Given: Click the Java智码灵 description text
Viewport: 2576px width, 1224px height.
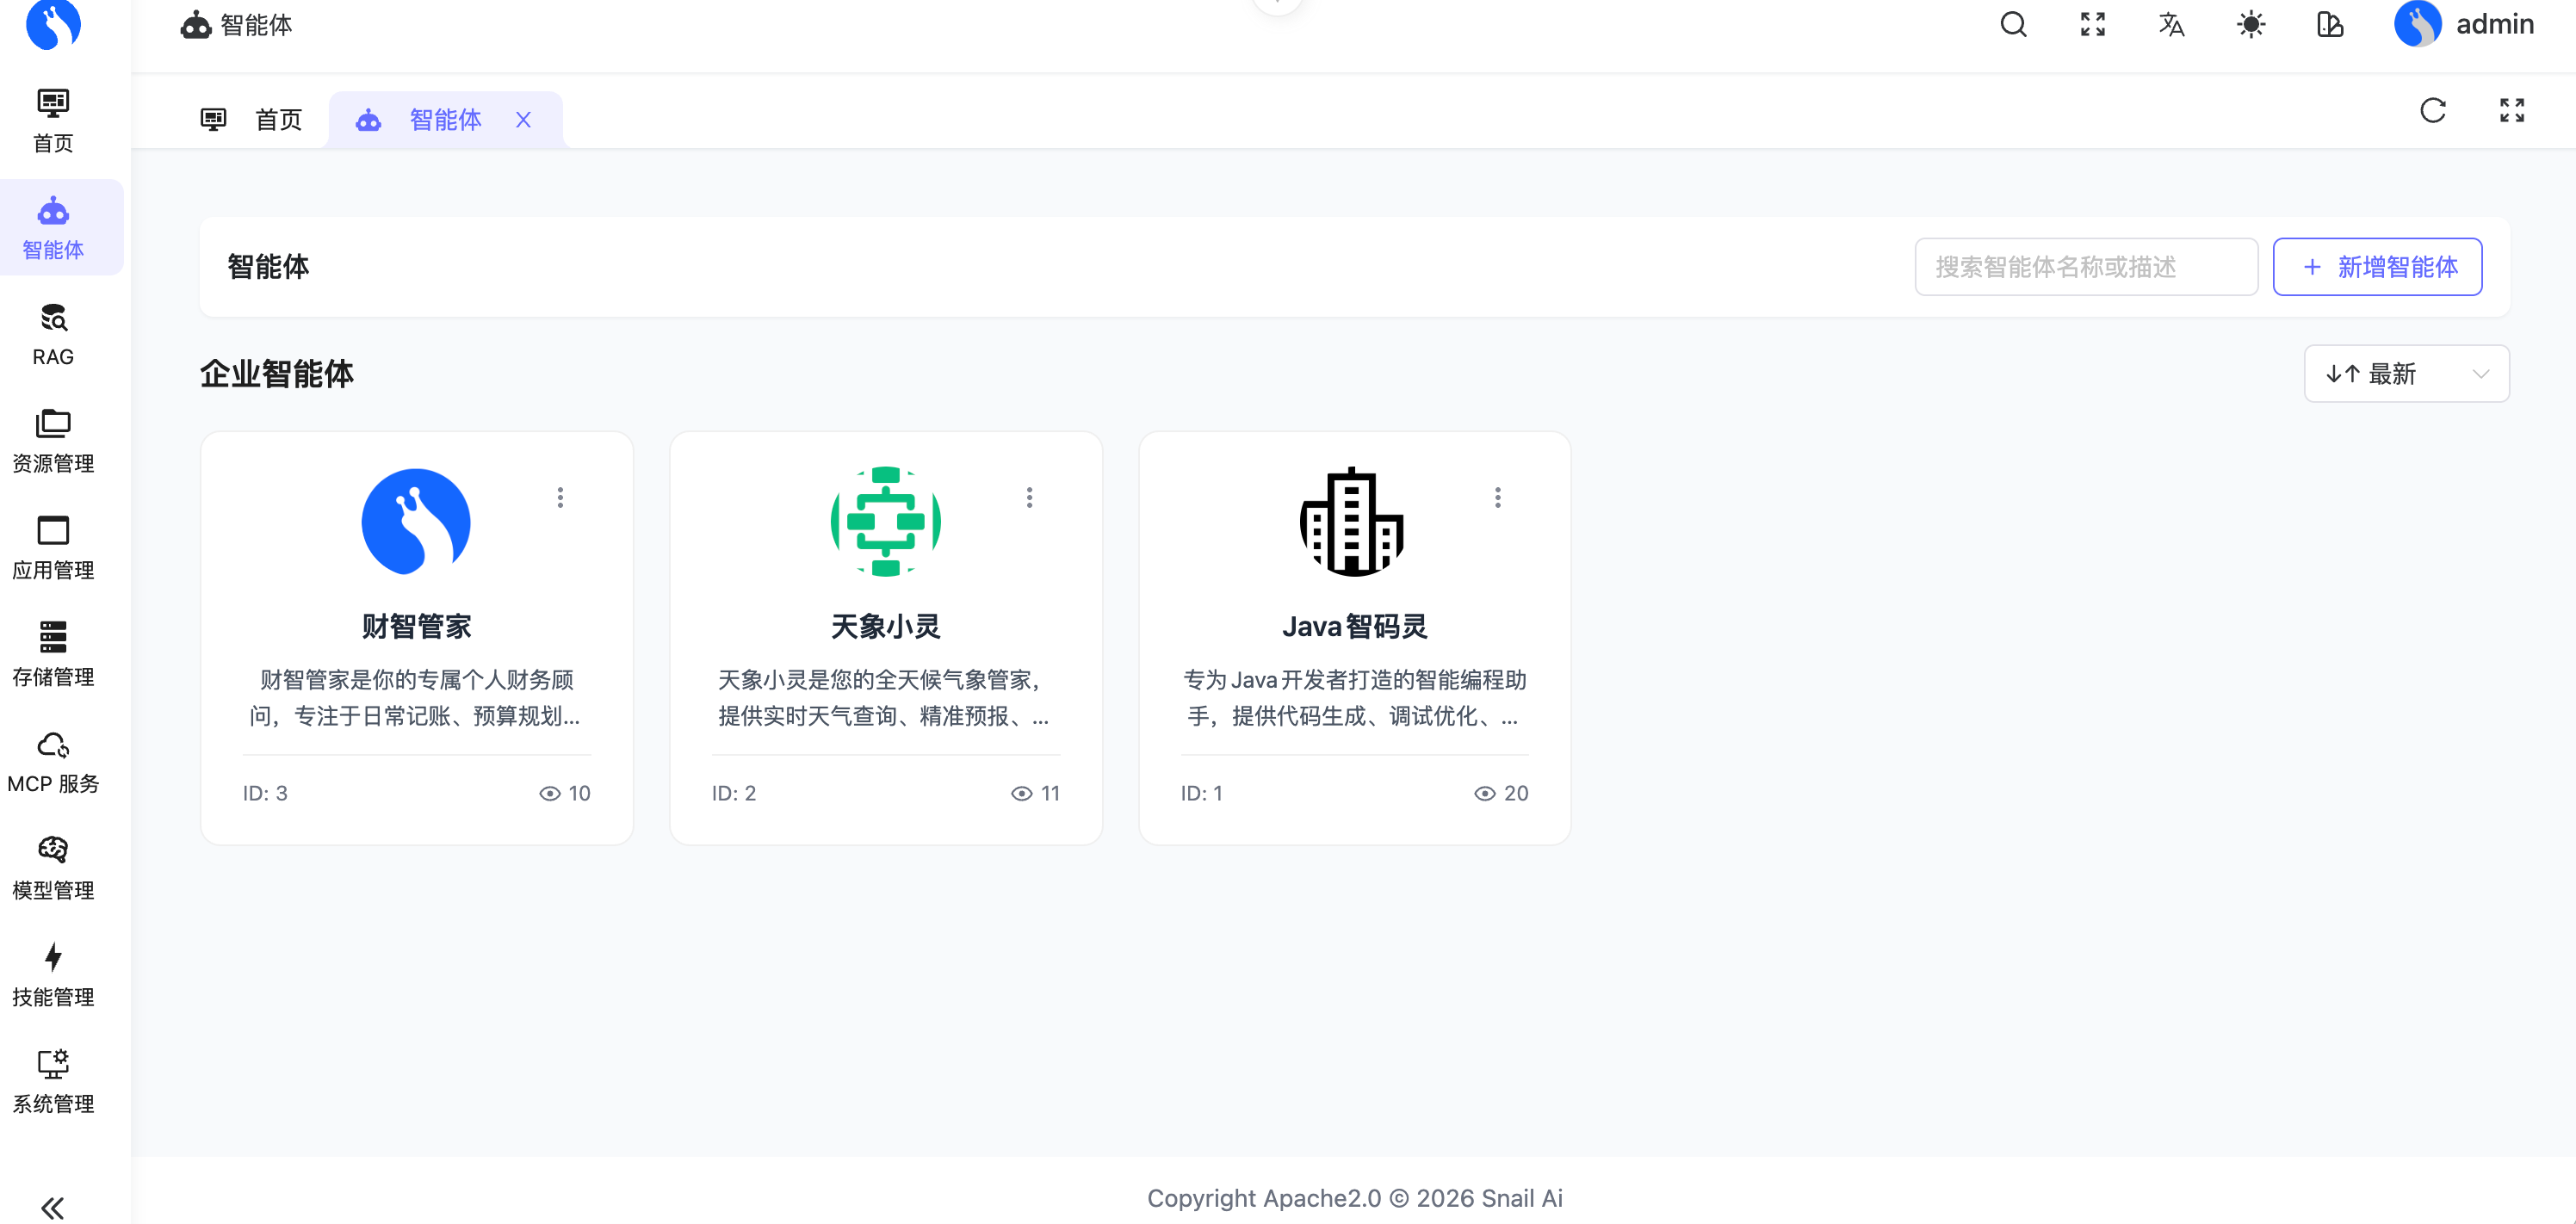Looking at the screenshot, I should coord(1354,698).
